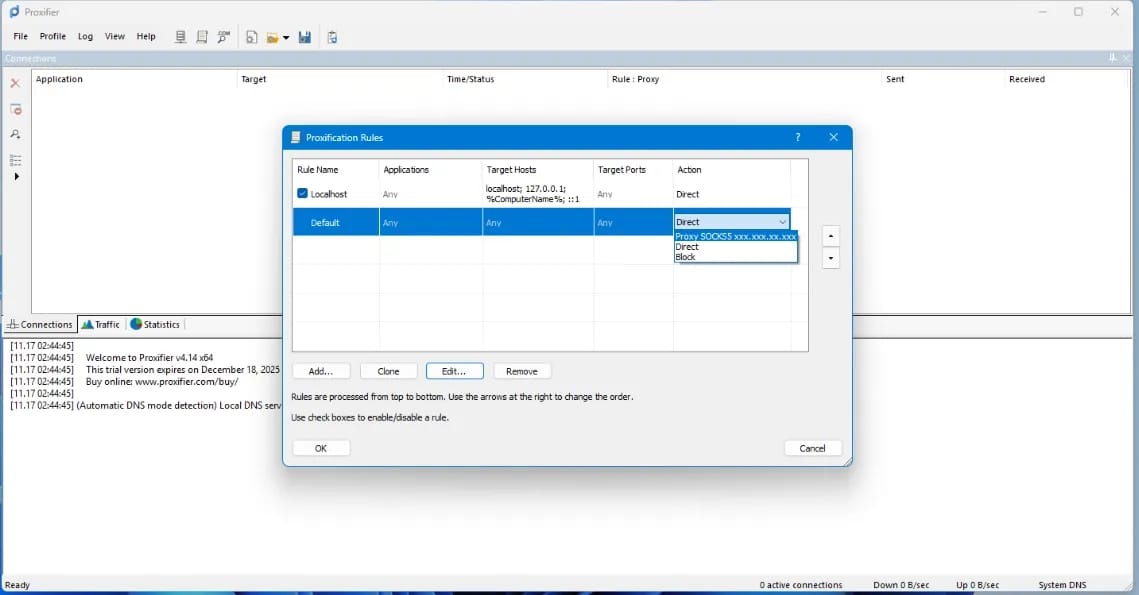The image size is (1139, 595).
Task: Select the Localhost rule name
Action: point(328,194)
